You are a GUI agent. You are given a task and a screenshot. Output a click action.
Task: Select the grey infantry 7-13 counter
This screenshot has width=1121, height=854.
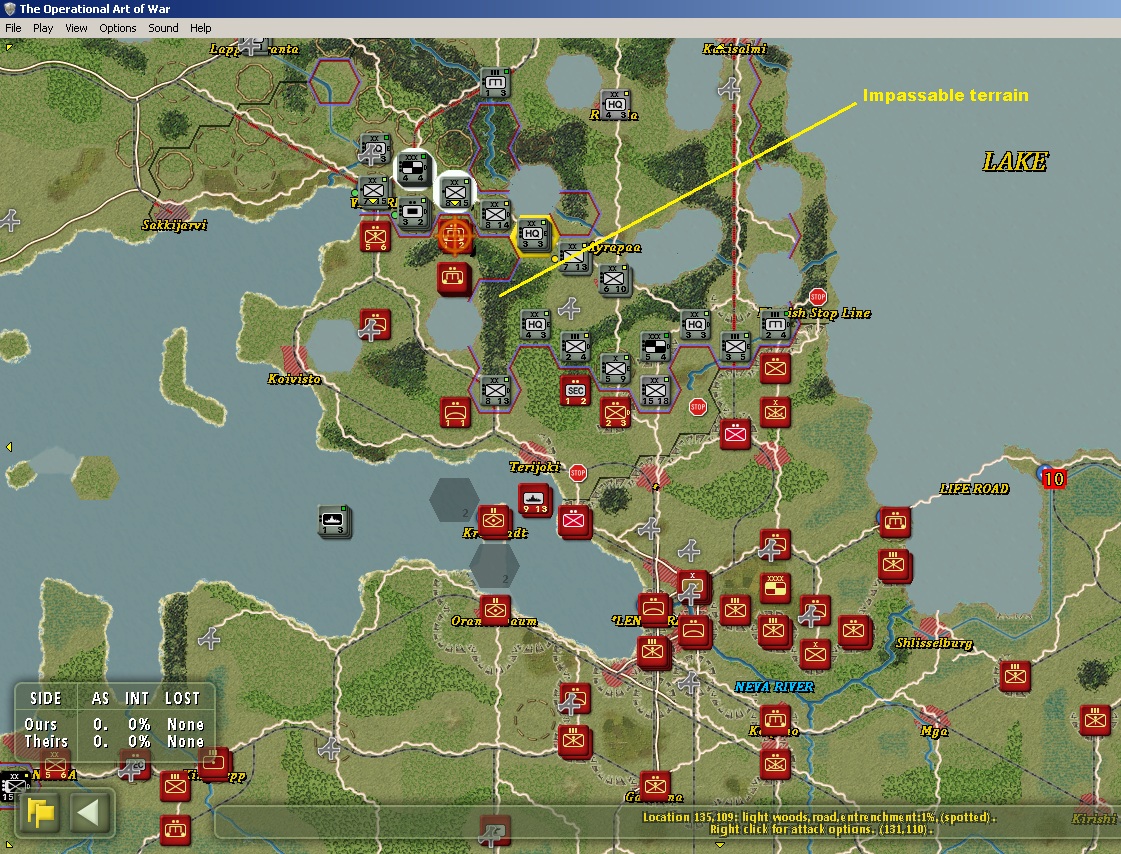pos(575,257)
